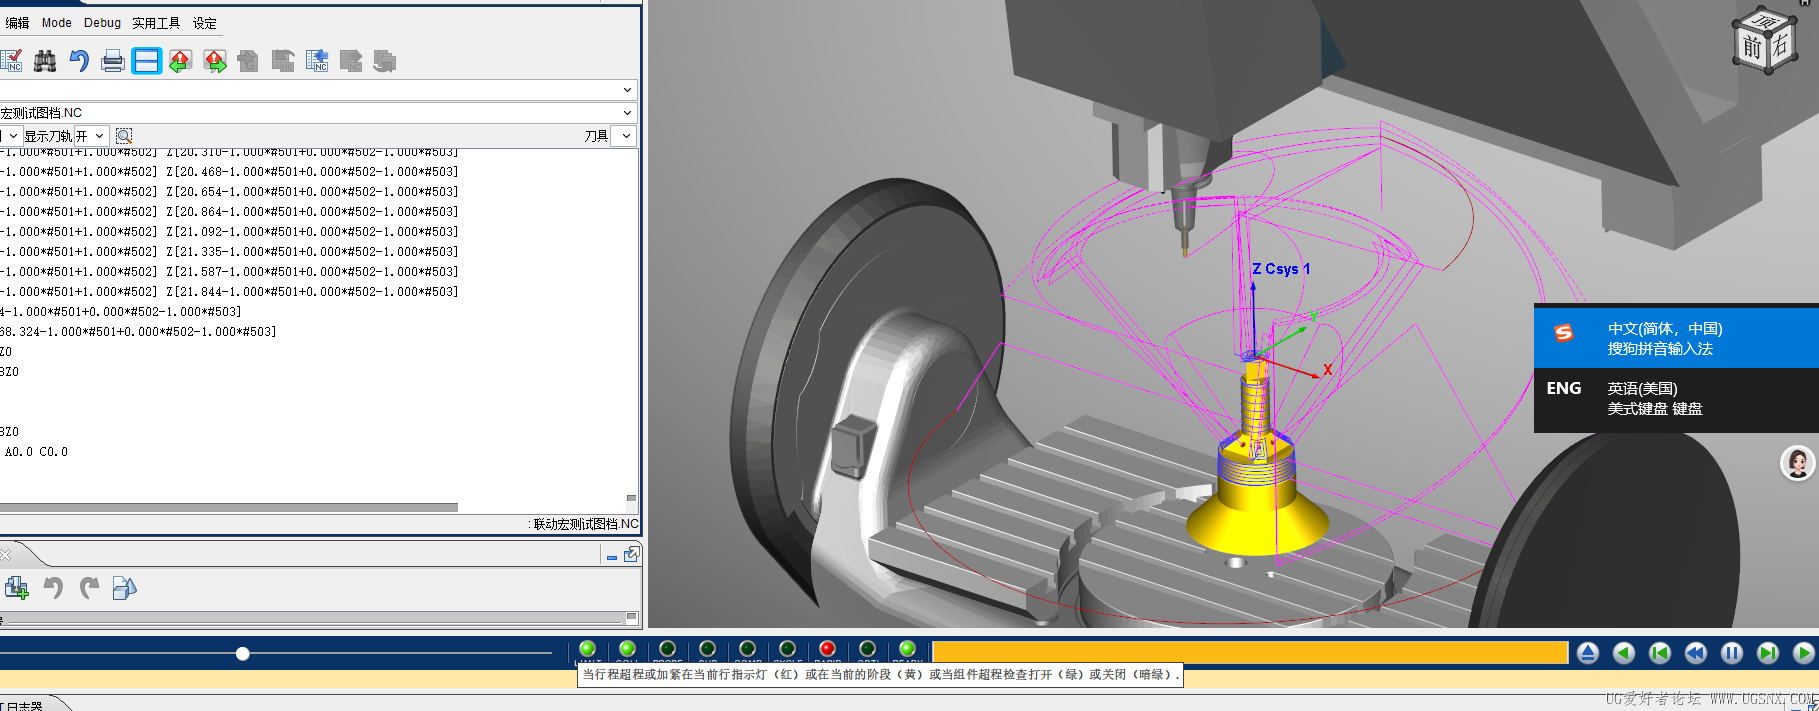Click the NC editor horizontal scrollbar
The width and height of the screenshot is (1819, 711).
tap(229, 507)
